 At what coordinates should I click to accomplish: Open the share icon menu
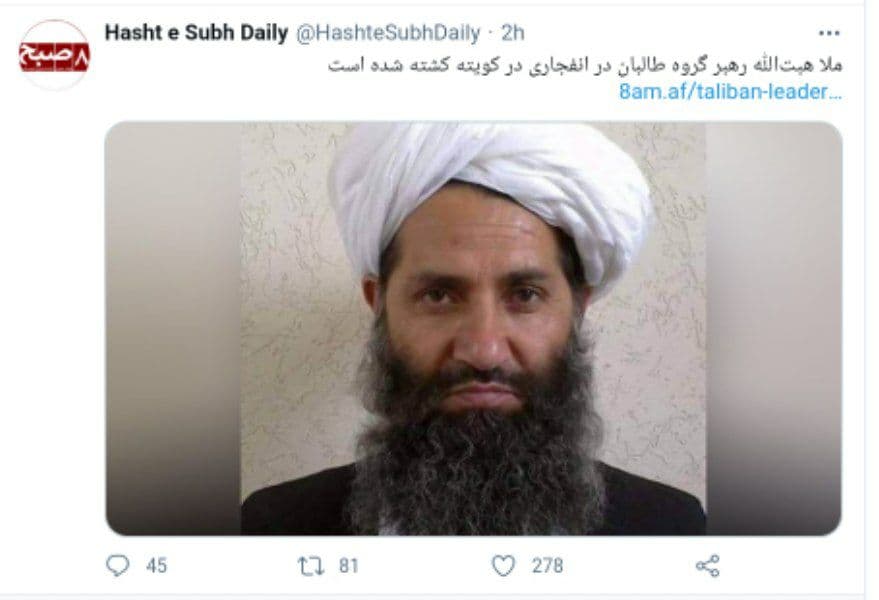pos(707,566)
